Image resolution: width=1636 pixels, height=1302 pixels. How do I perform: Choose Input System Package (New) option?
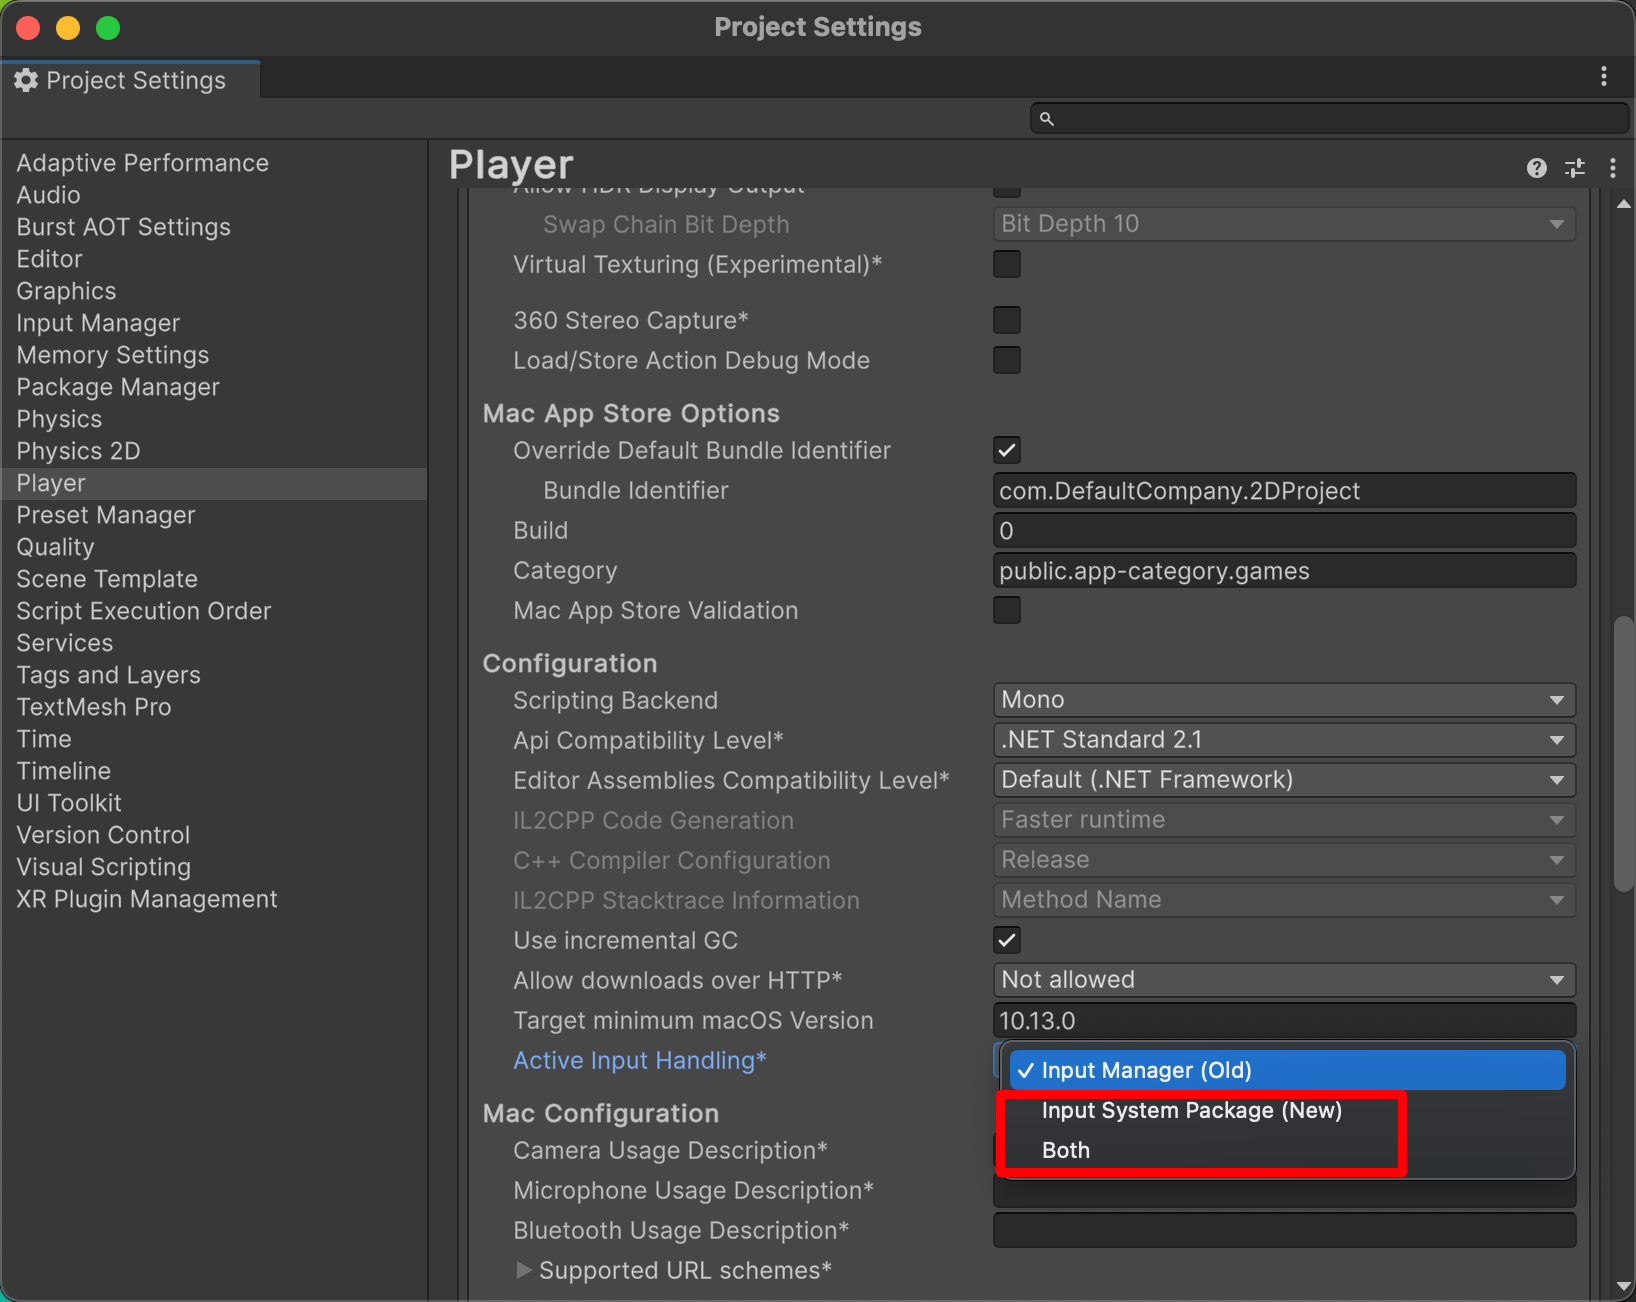click(1288, 1110)
